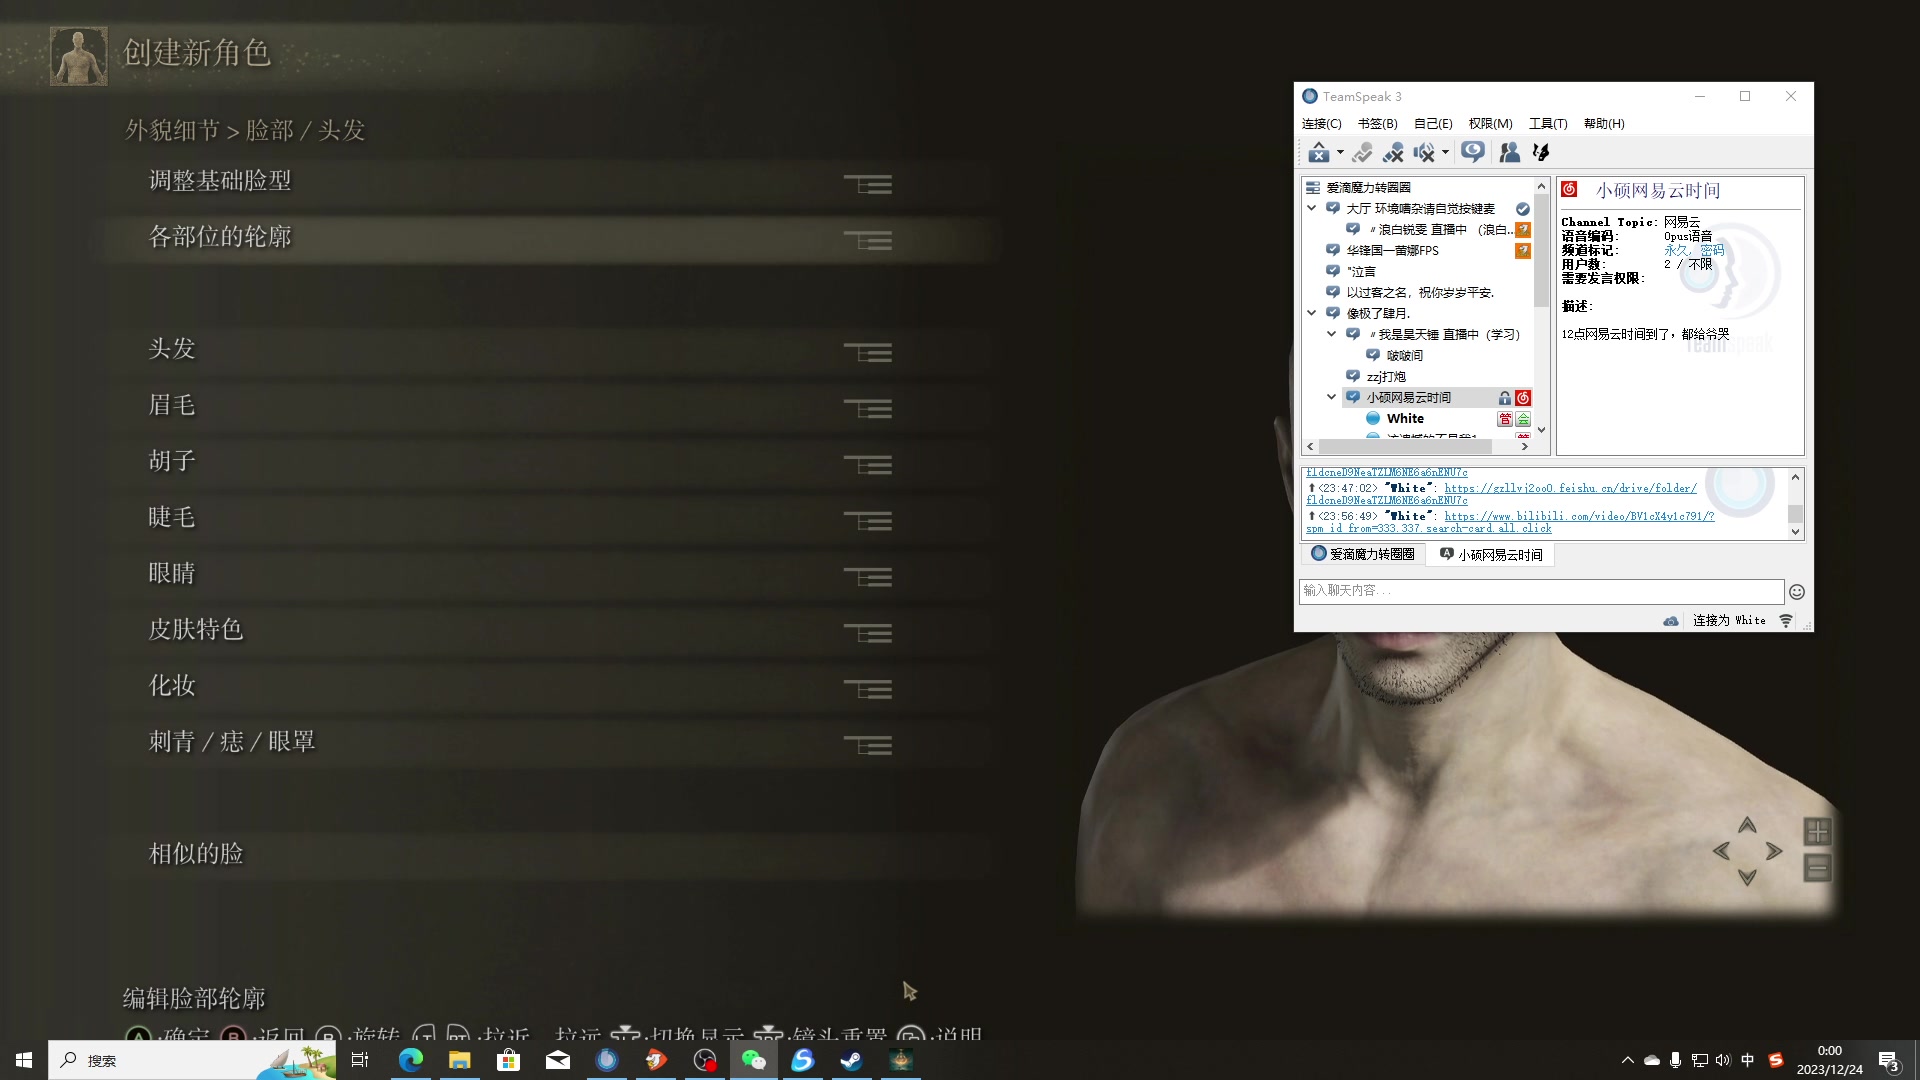The image size is (1920, 1080).
Task: Select server 爱滴魔力转圈圈 in channel tree
Action: coord(1368,187)
